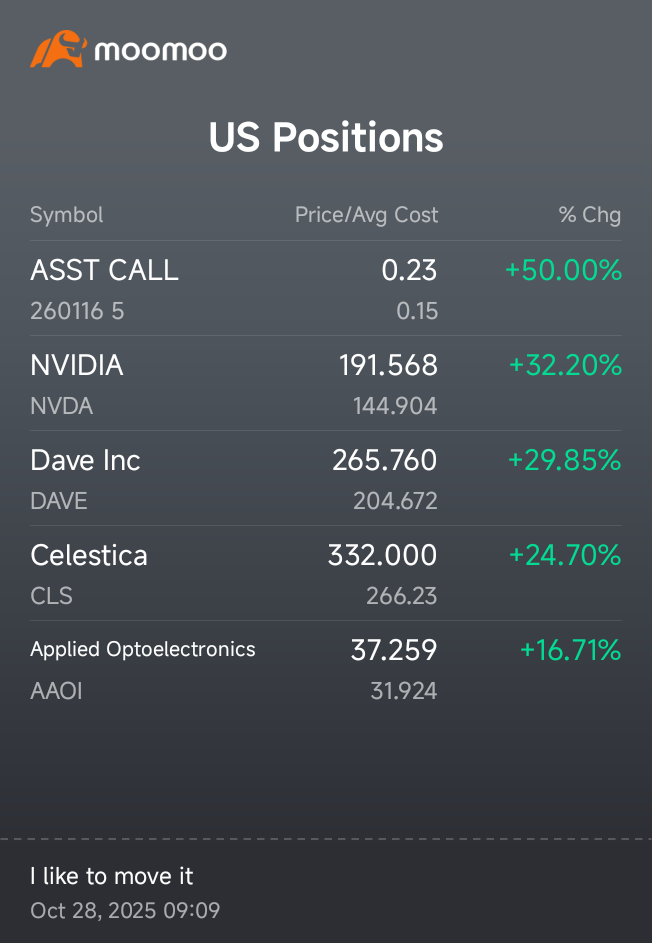
Task: Click the CLS ticker symbol
Action: 52,596
